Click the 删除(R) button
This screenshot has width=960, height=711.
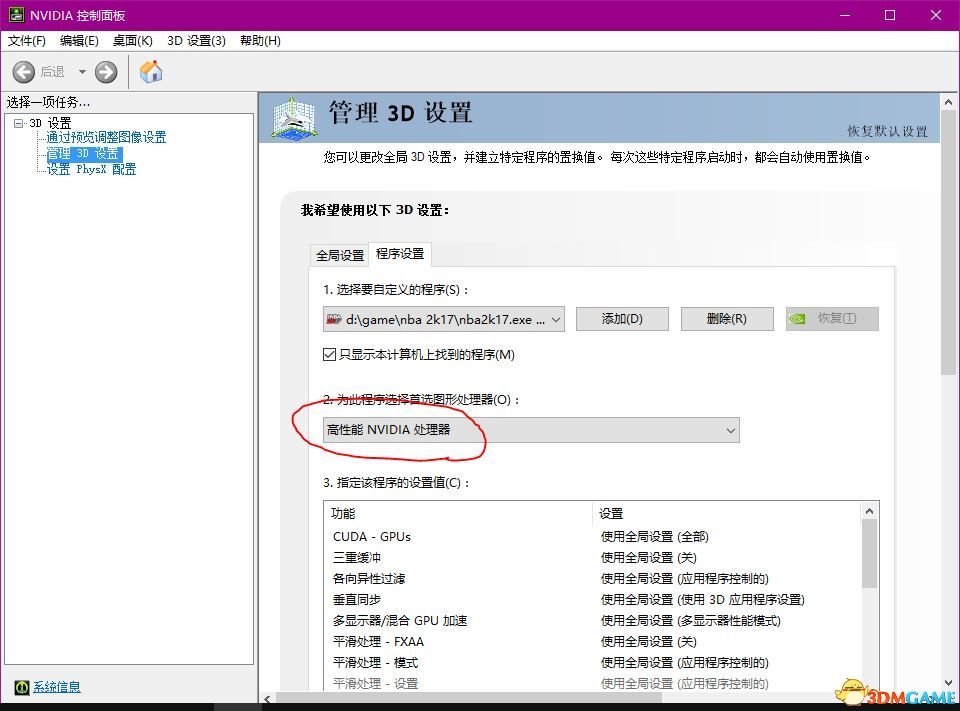tap(727, 319)
